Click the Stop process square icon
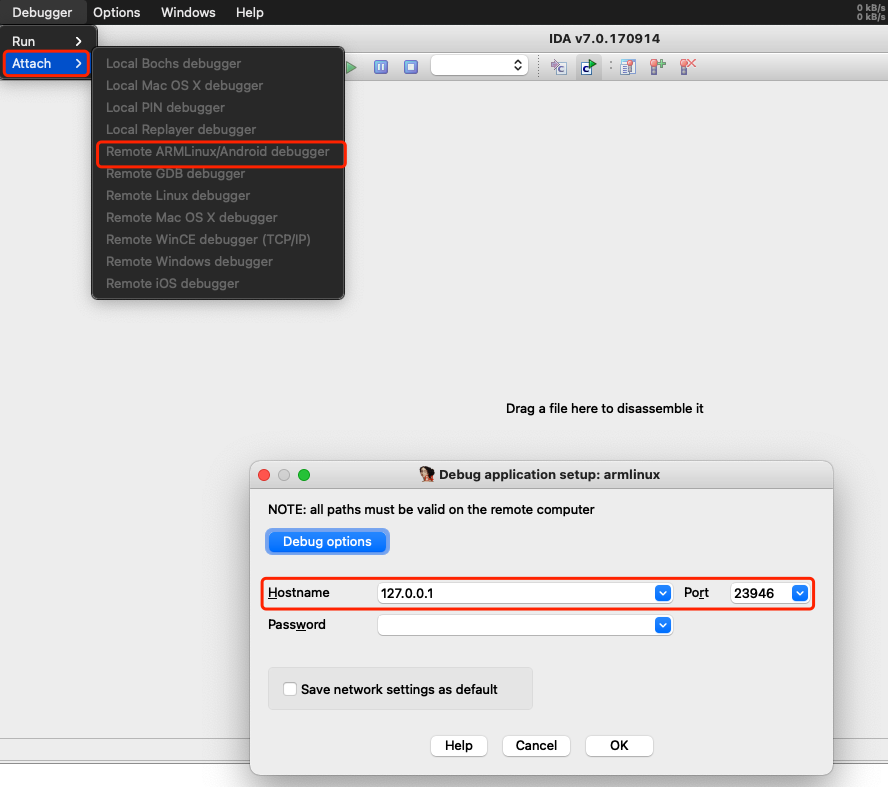 click(x=410, y=66)
